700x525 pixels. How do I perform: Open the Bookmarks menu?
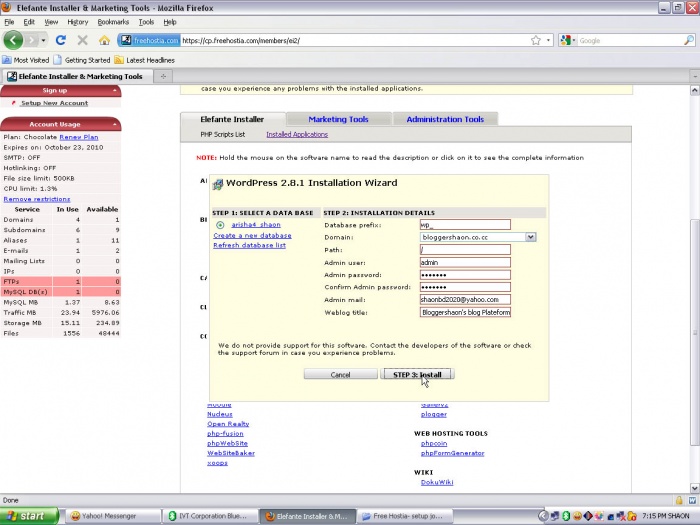(113, 21)
